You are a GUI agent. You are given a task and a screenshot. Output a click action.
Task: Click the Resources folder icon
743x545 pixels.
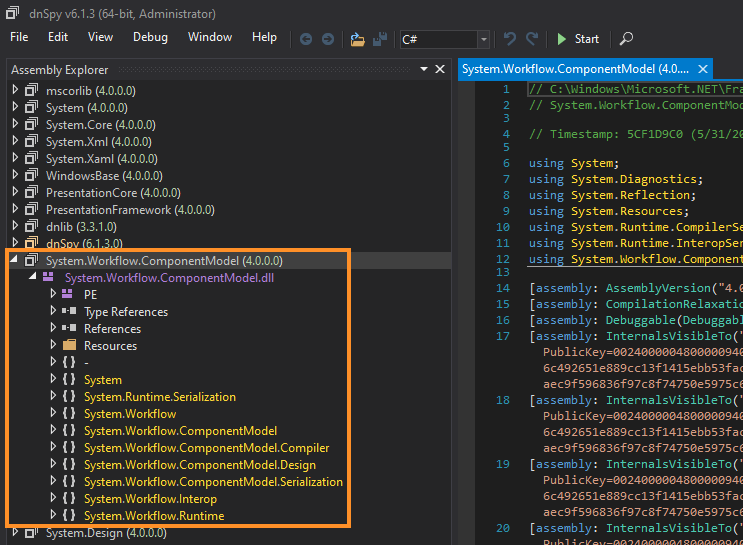(x=69, y=345)
